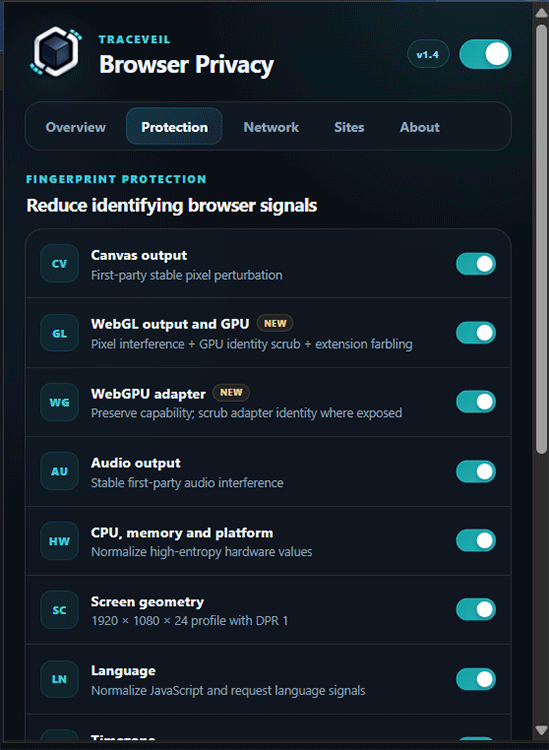
Task: Click the GL WebGL icon badge
Action: click(59, 333)
